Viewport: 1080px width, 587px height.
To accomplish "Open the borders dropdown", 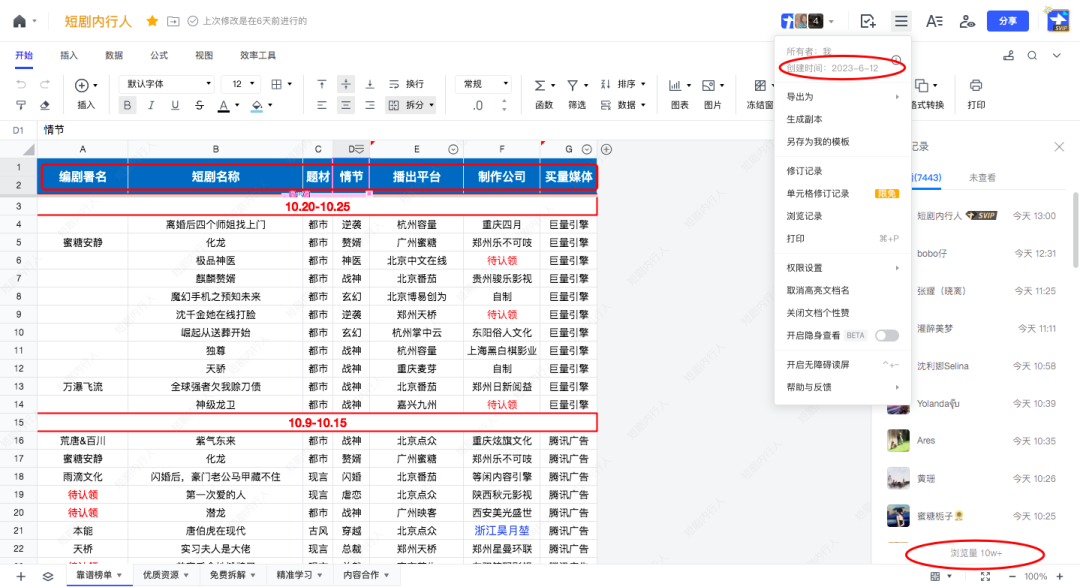I will point(281,84).
